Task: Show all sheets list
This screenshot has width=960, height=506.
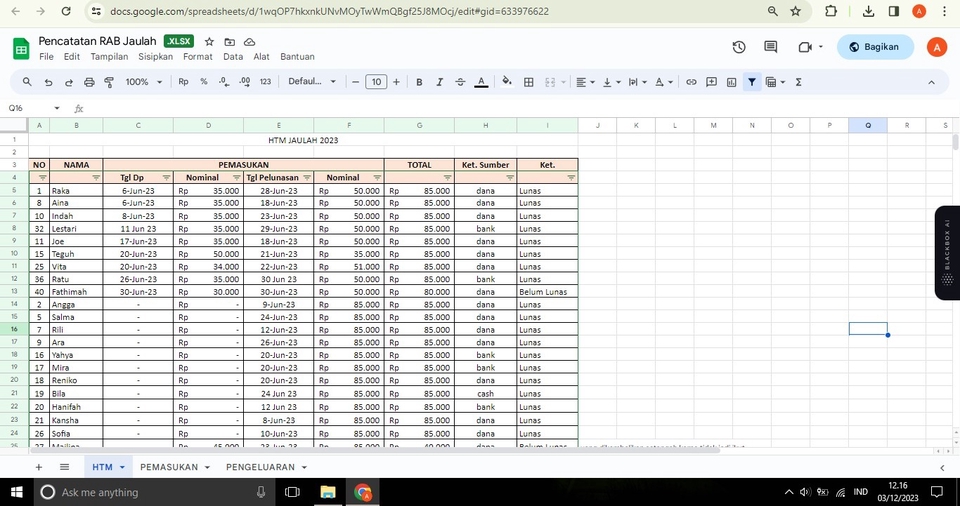Action: point(64,467)
